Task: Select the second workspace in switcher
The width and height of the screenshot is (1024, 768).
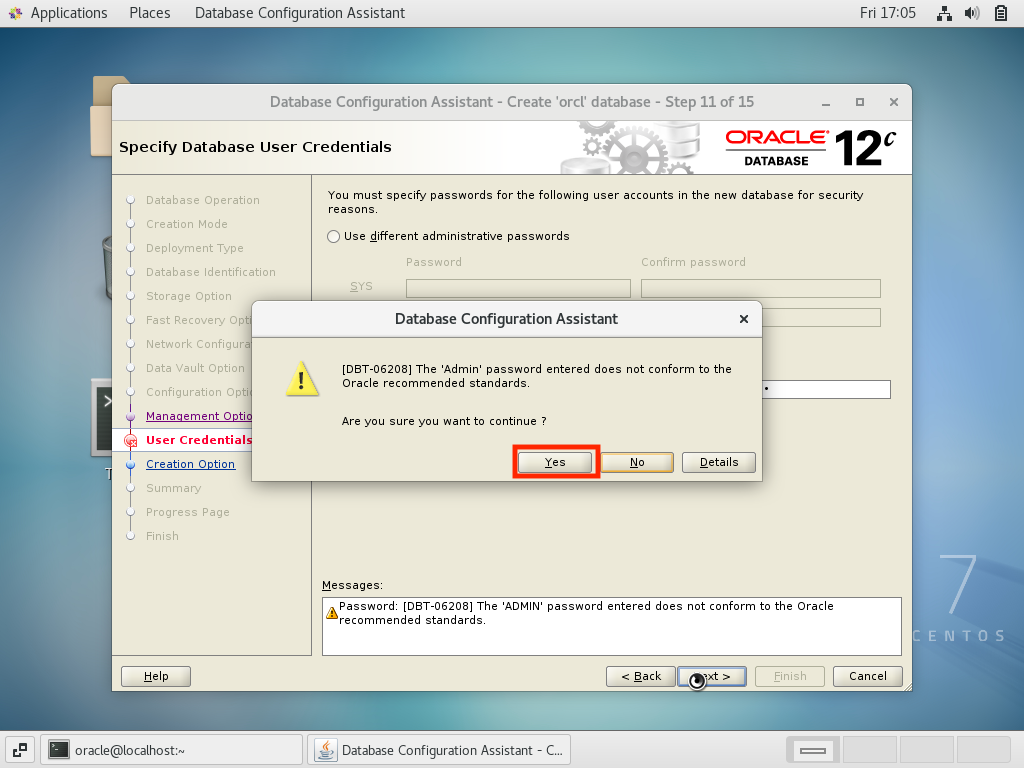Action: pos(870,750)
